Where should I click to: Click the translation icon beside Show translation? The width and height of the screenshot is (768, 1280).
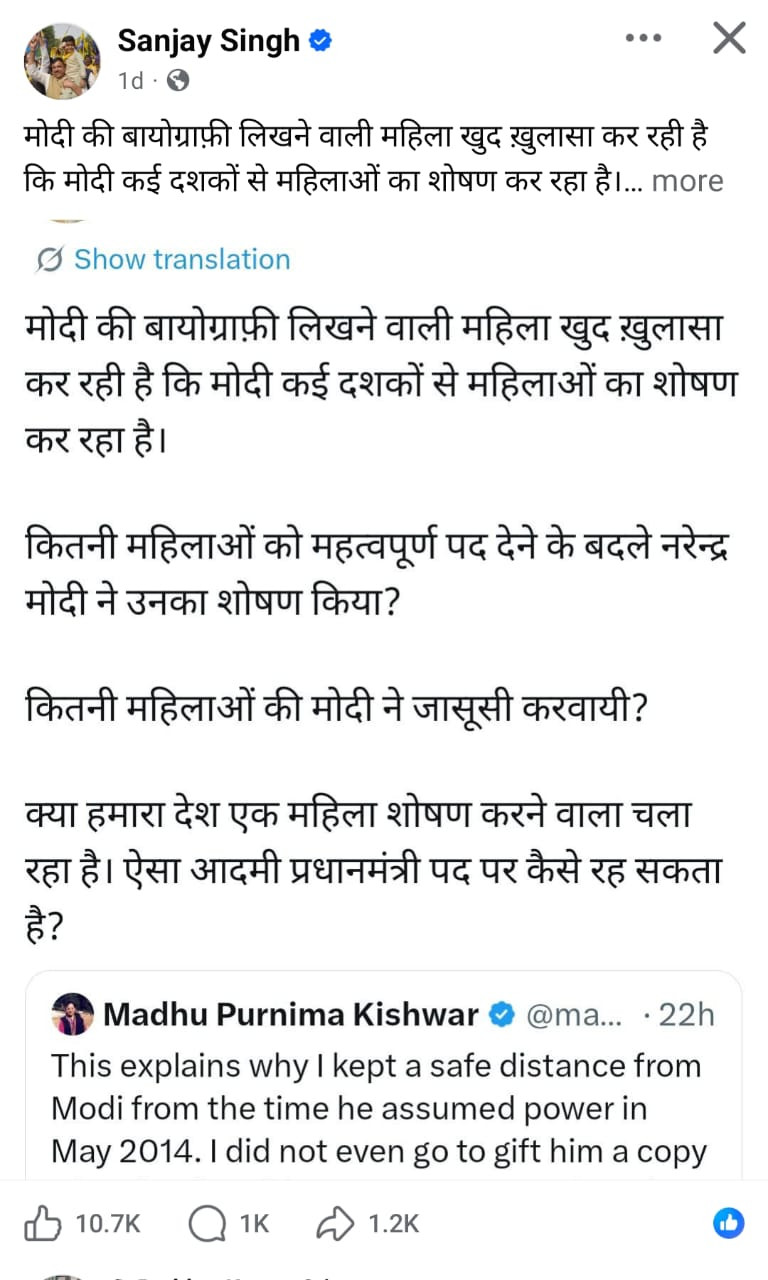pyautogui.click(x=48, y=260)
